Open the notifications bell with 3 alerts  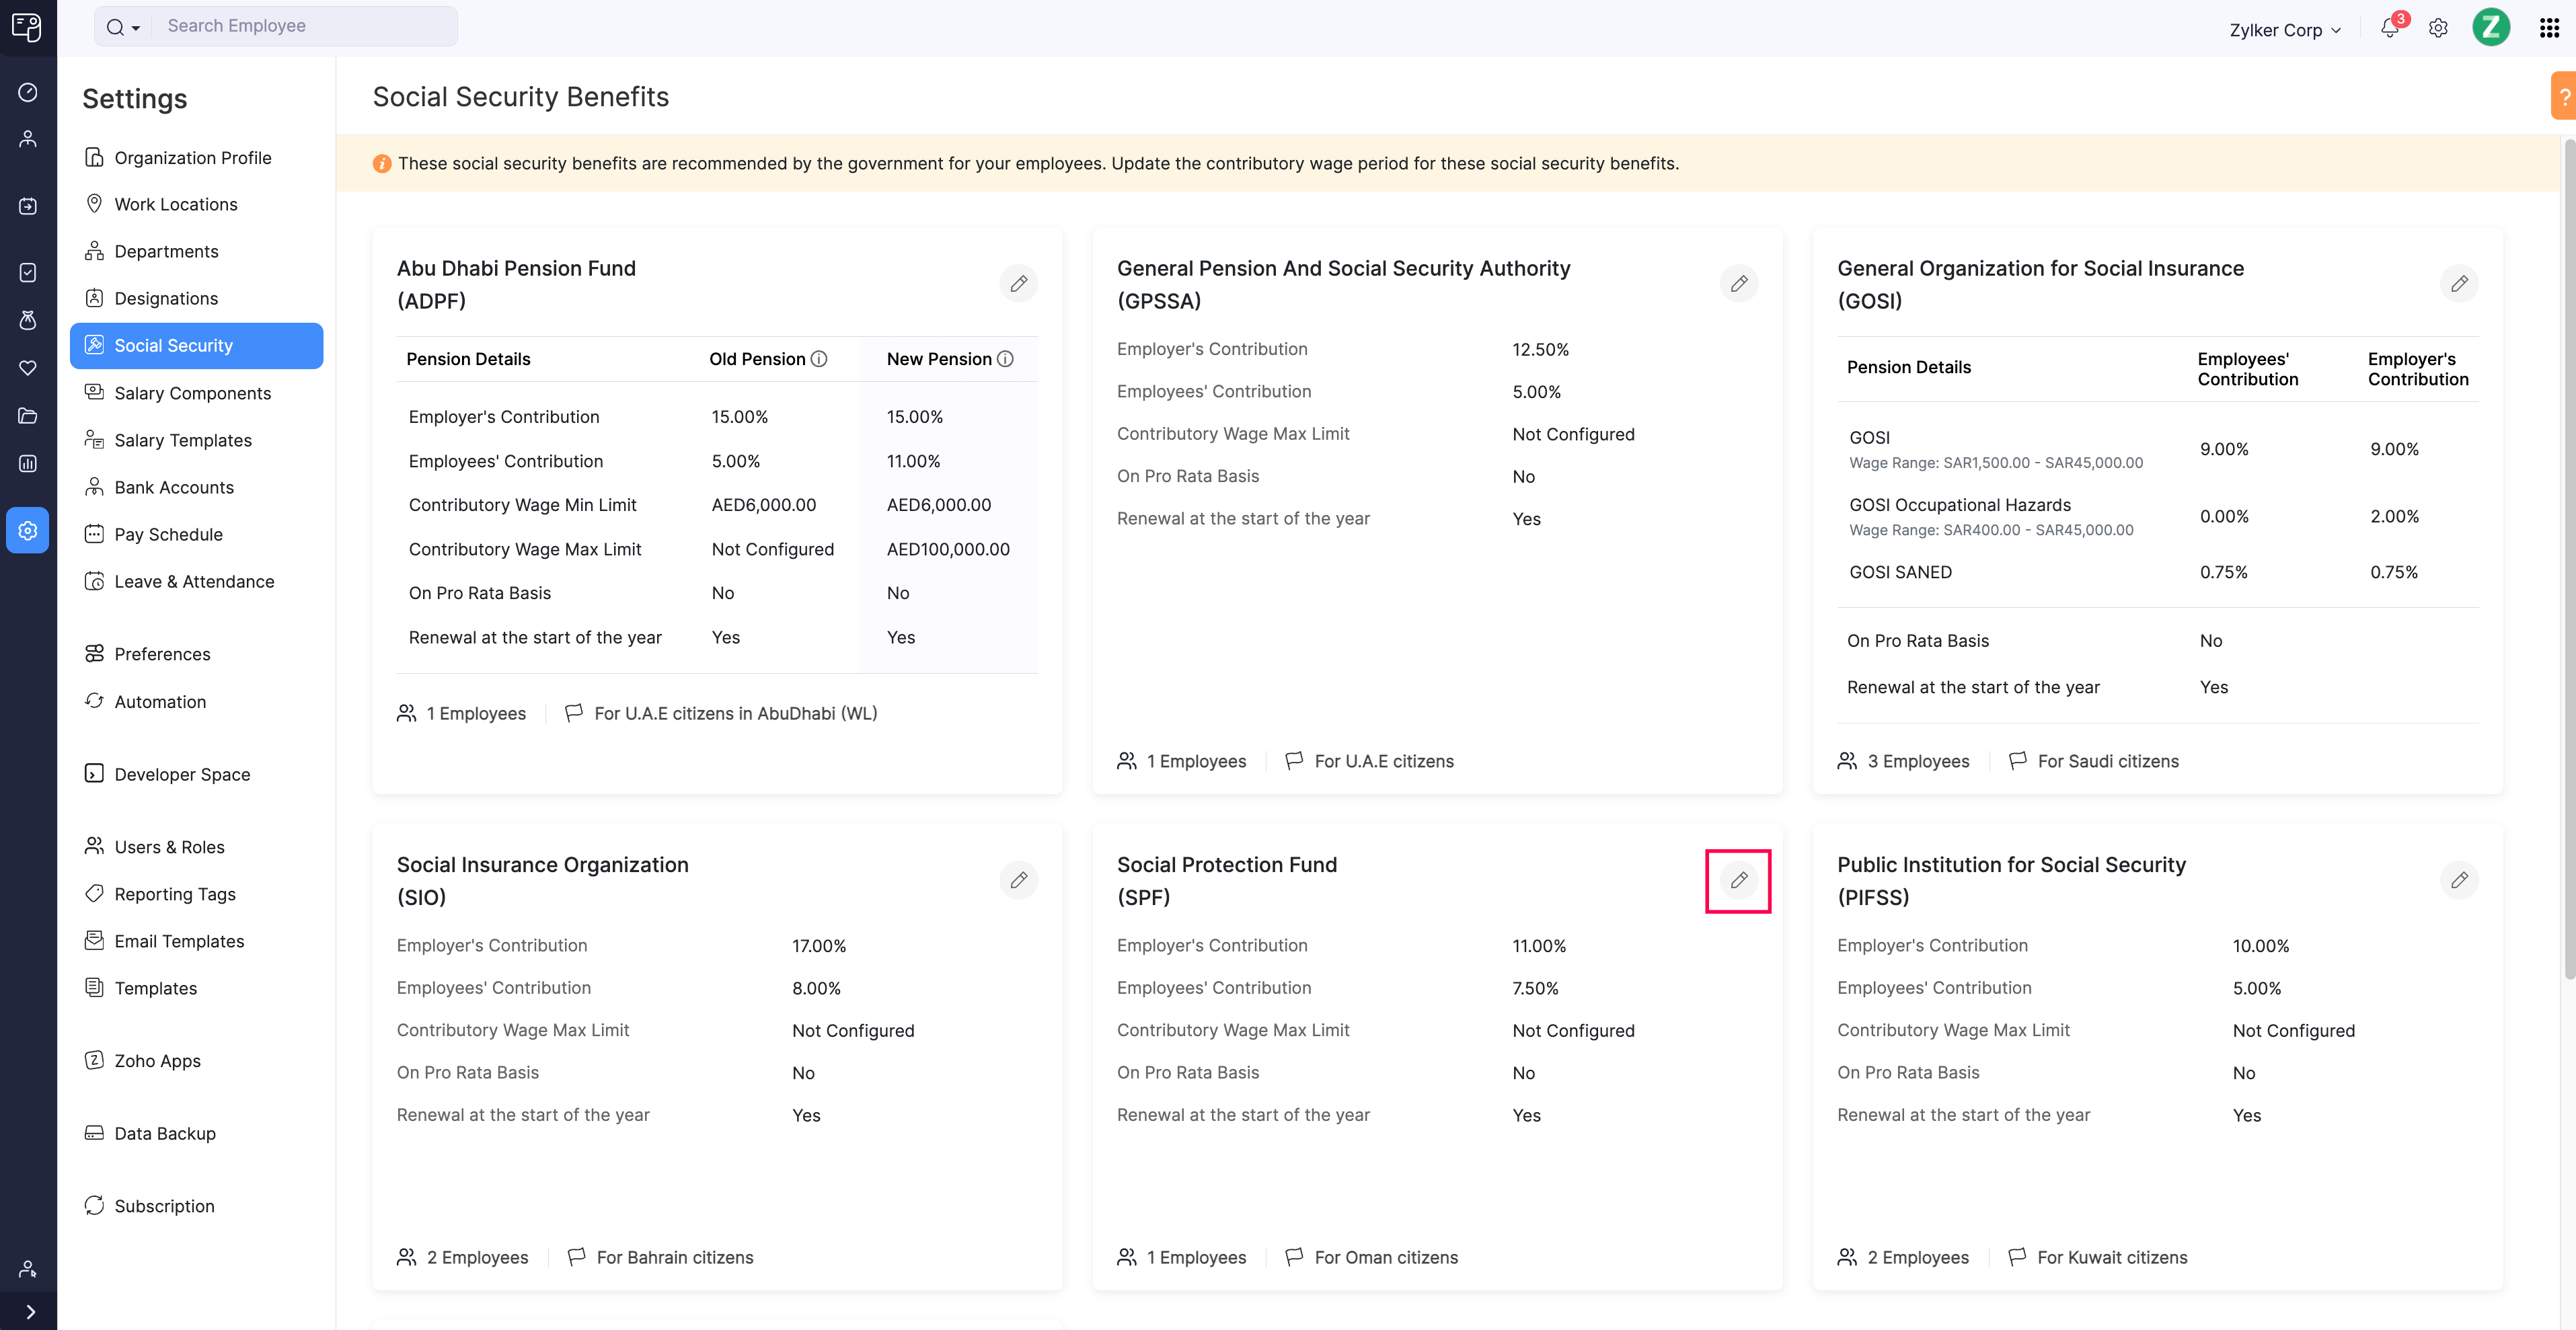tap(2389, 28)
